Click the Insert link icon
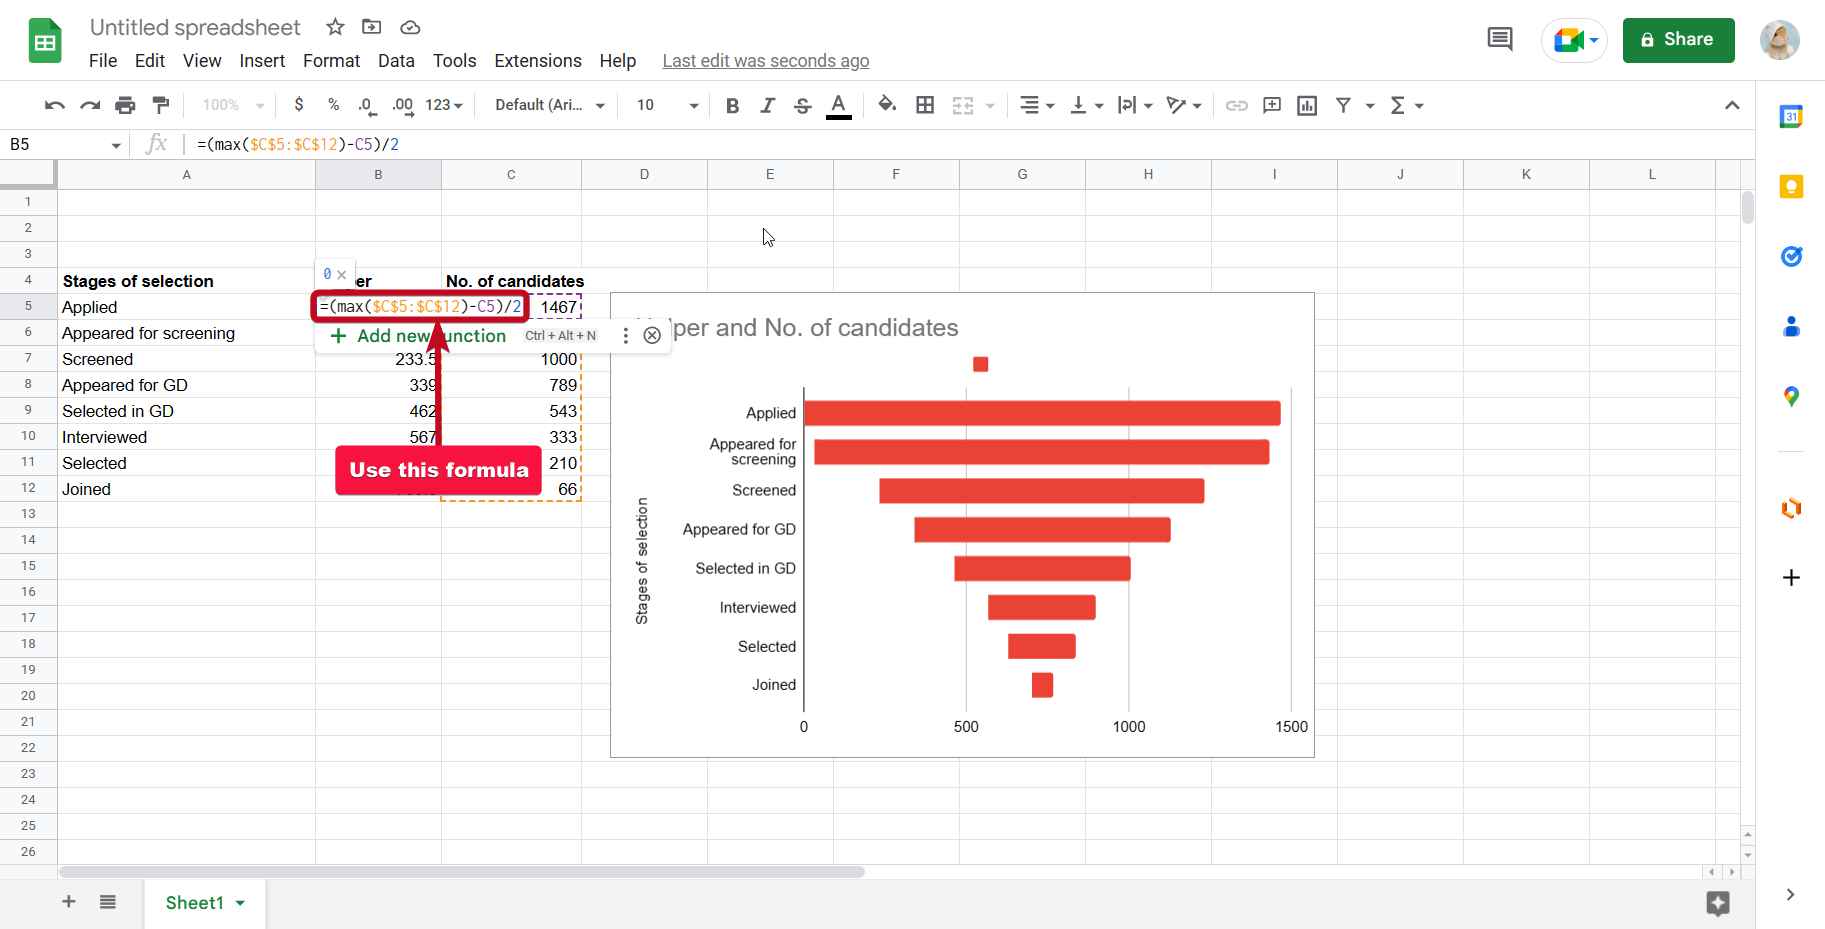Image resolution: width=1825 pixels, height=929 pixels. click(1237, 105)
